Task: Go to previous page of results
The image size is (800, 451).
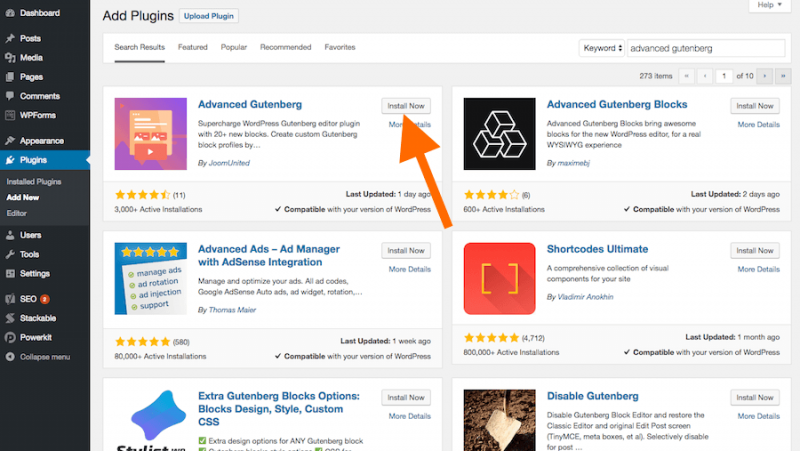Action: [x=705, y=76]
